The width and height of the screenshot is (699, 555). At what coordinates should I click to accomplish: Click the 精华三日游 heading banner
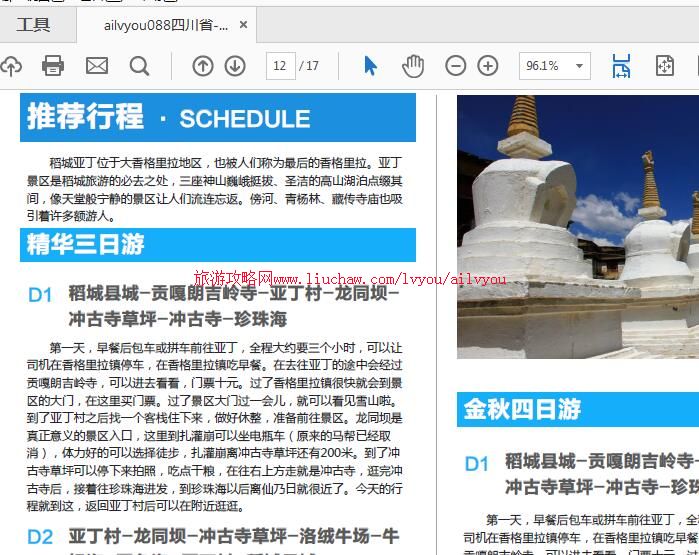(217, 244)
